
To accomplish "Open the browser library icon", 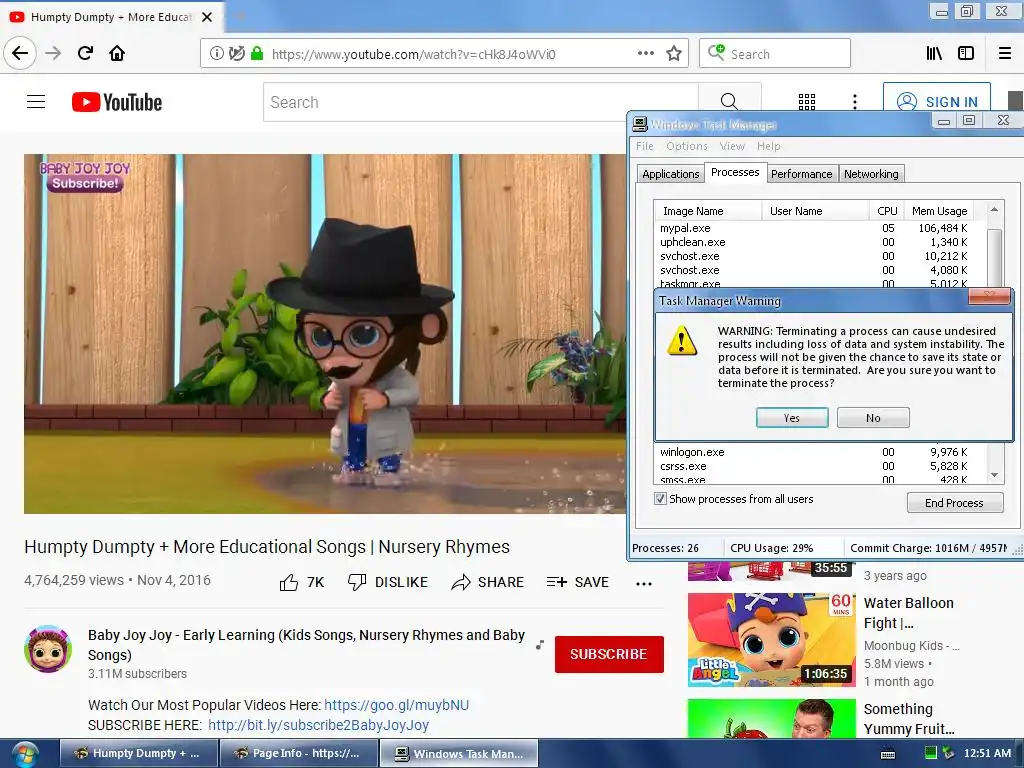I will click(935, 54).
